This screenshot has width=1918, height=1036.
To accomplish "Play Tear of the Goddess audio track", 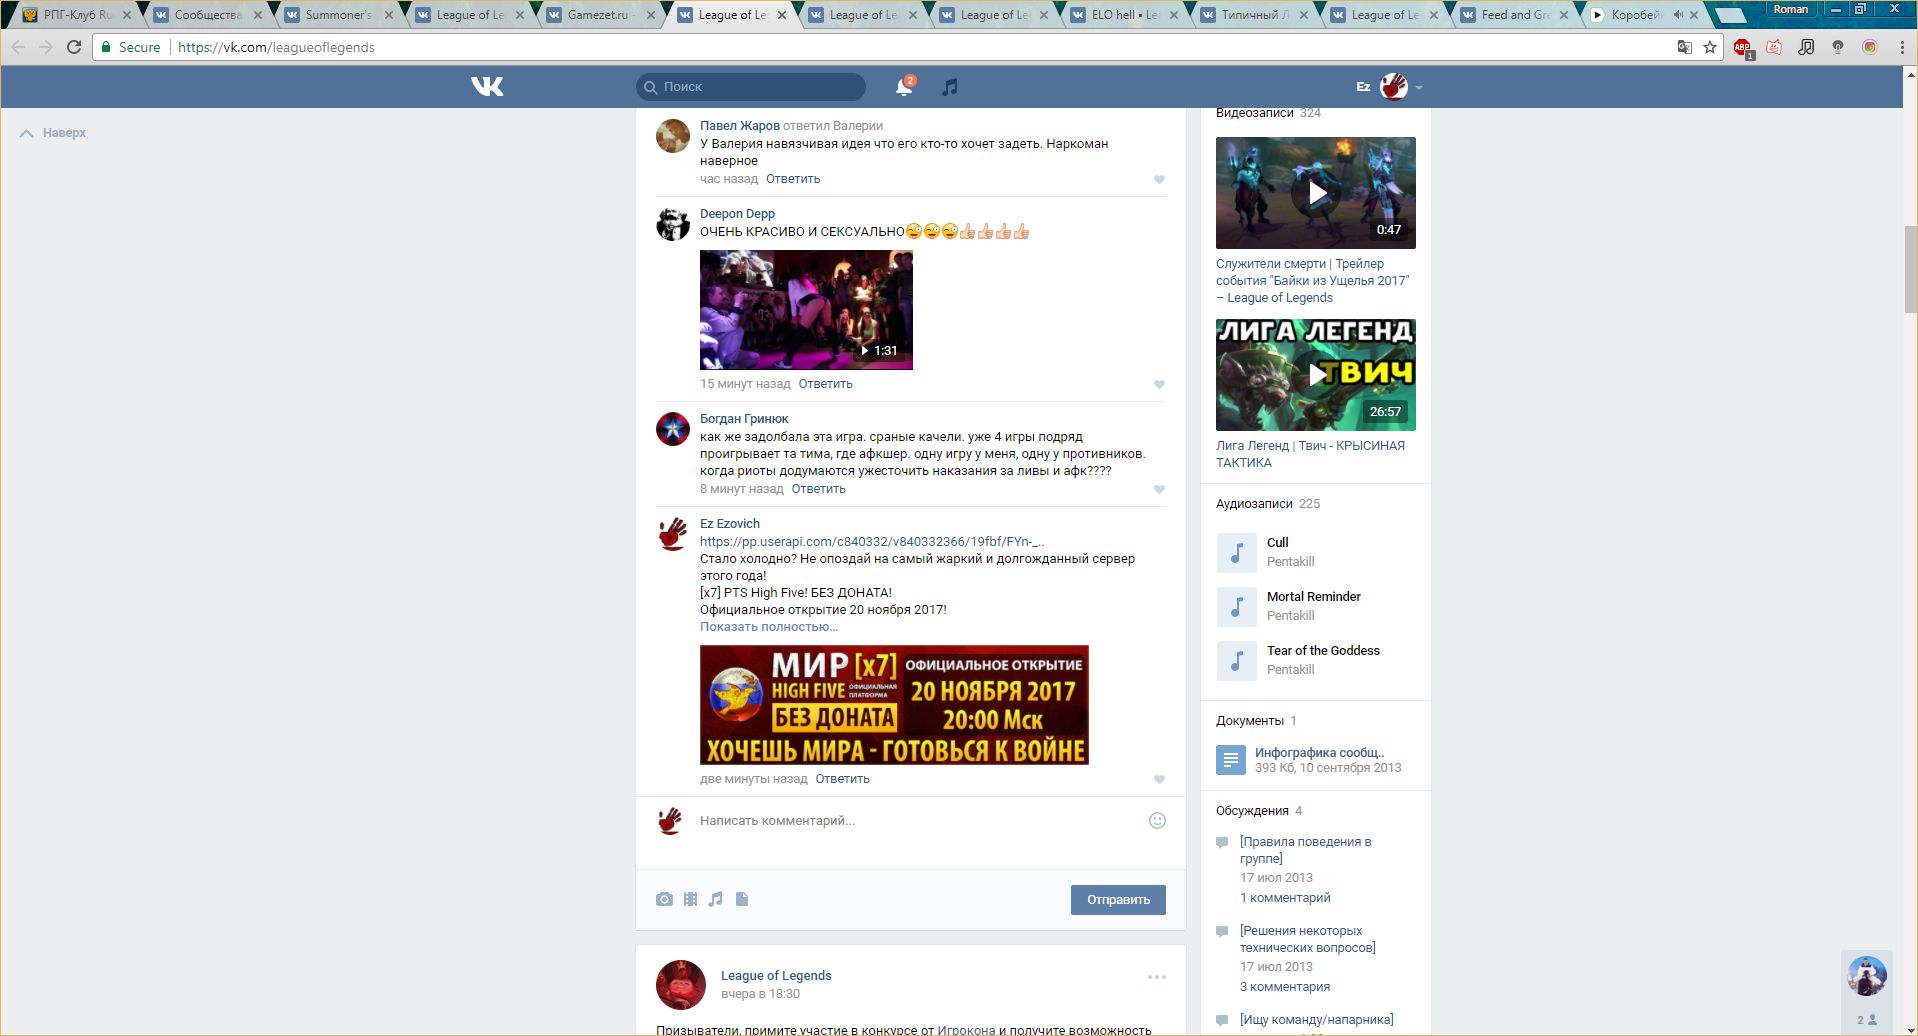I will click(x=1236, y=660).
